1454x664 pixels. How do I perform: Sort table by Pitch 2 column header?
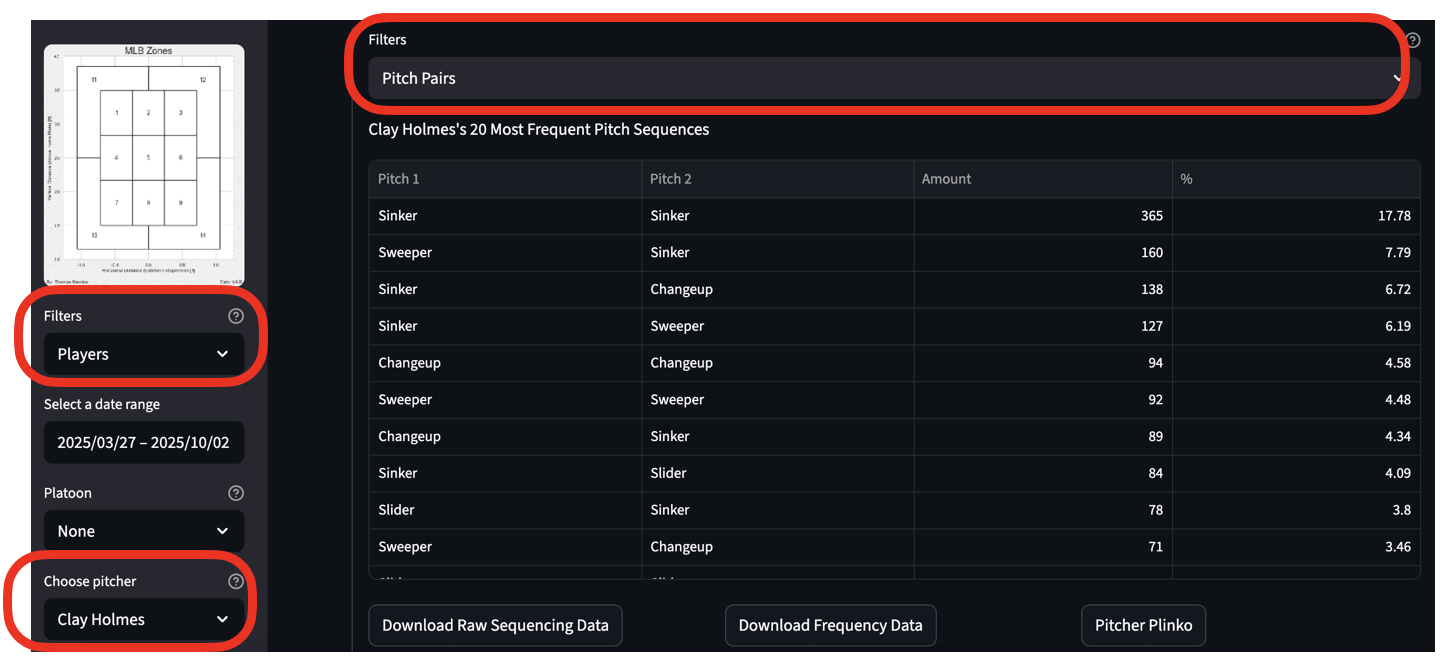(x=671, y=179)
